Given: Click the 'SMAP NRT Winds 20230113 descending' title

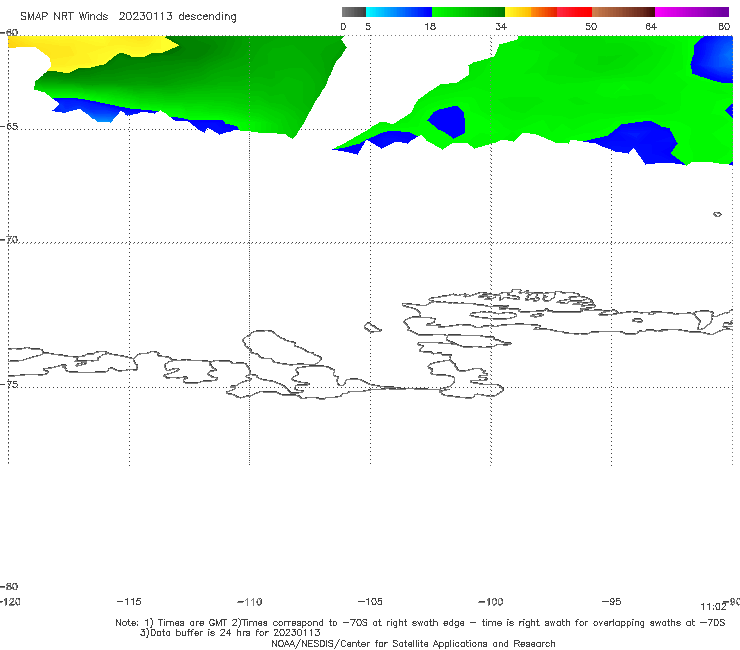Looking at the screenshot, I should pyautogui.click(x=128, y=17).
